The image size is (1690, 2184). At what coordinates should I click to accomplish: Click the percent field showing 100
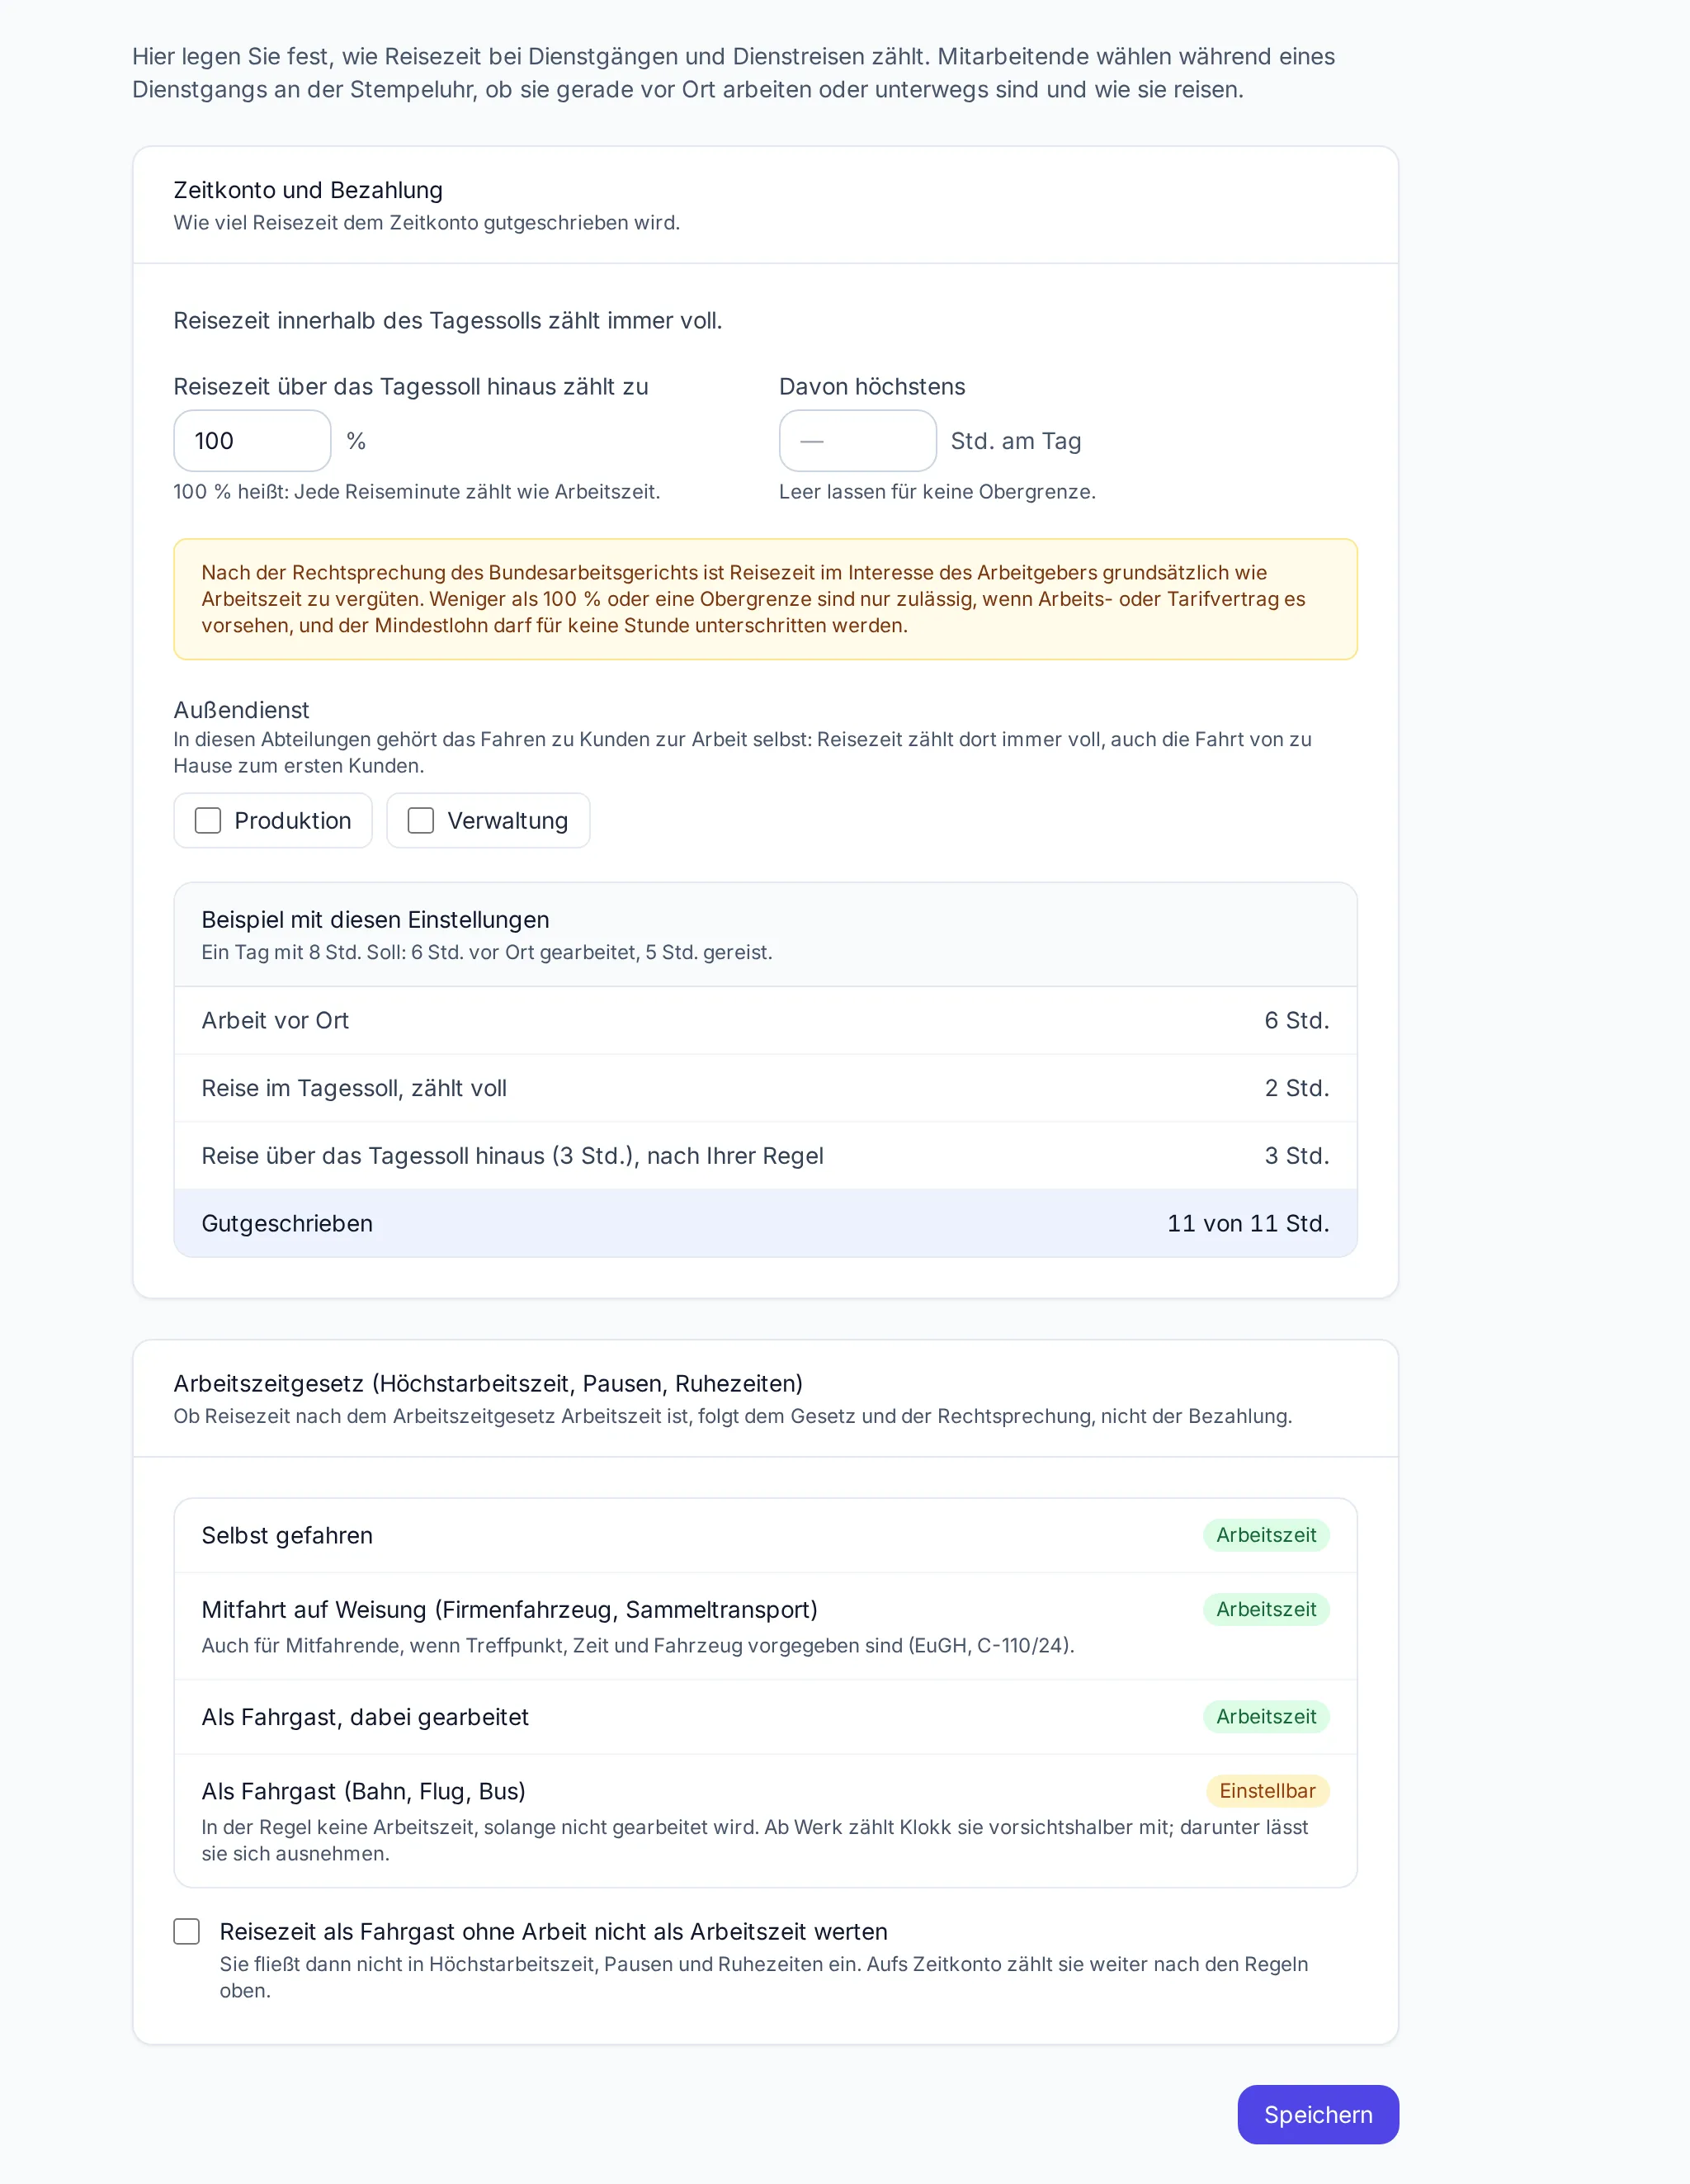coord(252,441)
